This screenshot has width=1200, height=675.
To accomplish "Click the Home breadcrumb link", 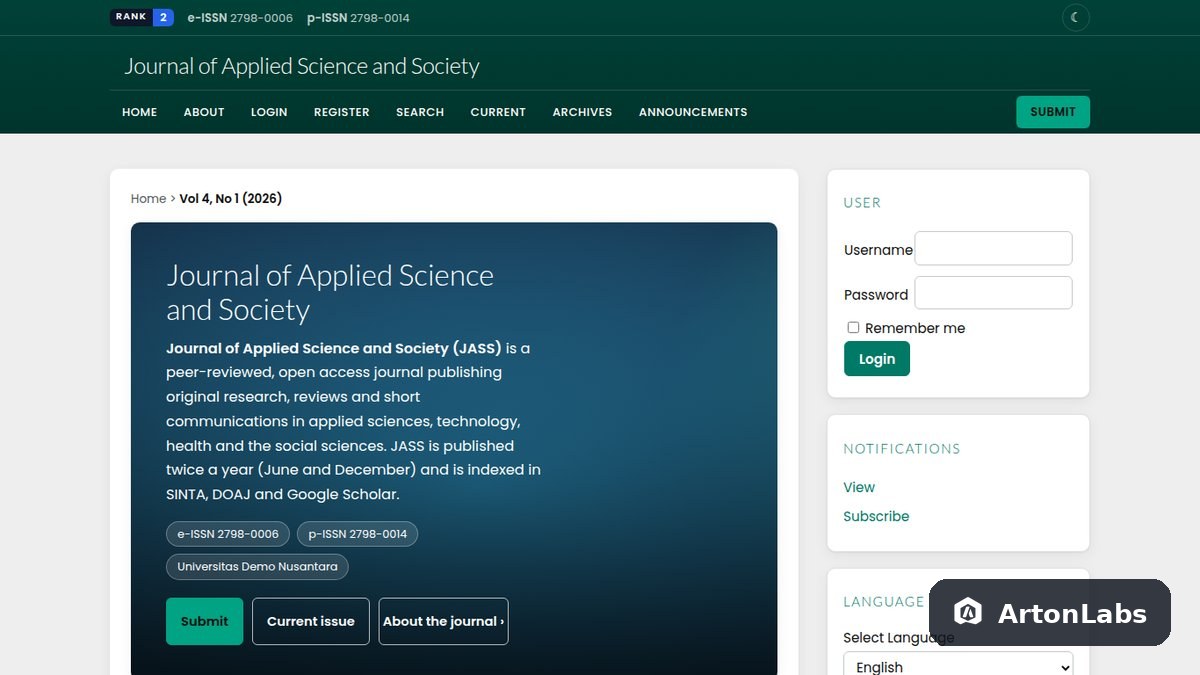I will pos(148,198).
